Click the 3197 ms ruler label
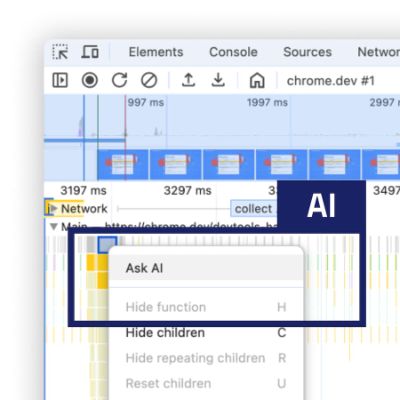The image size is (400, 400). [x=83, y=191]
